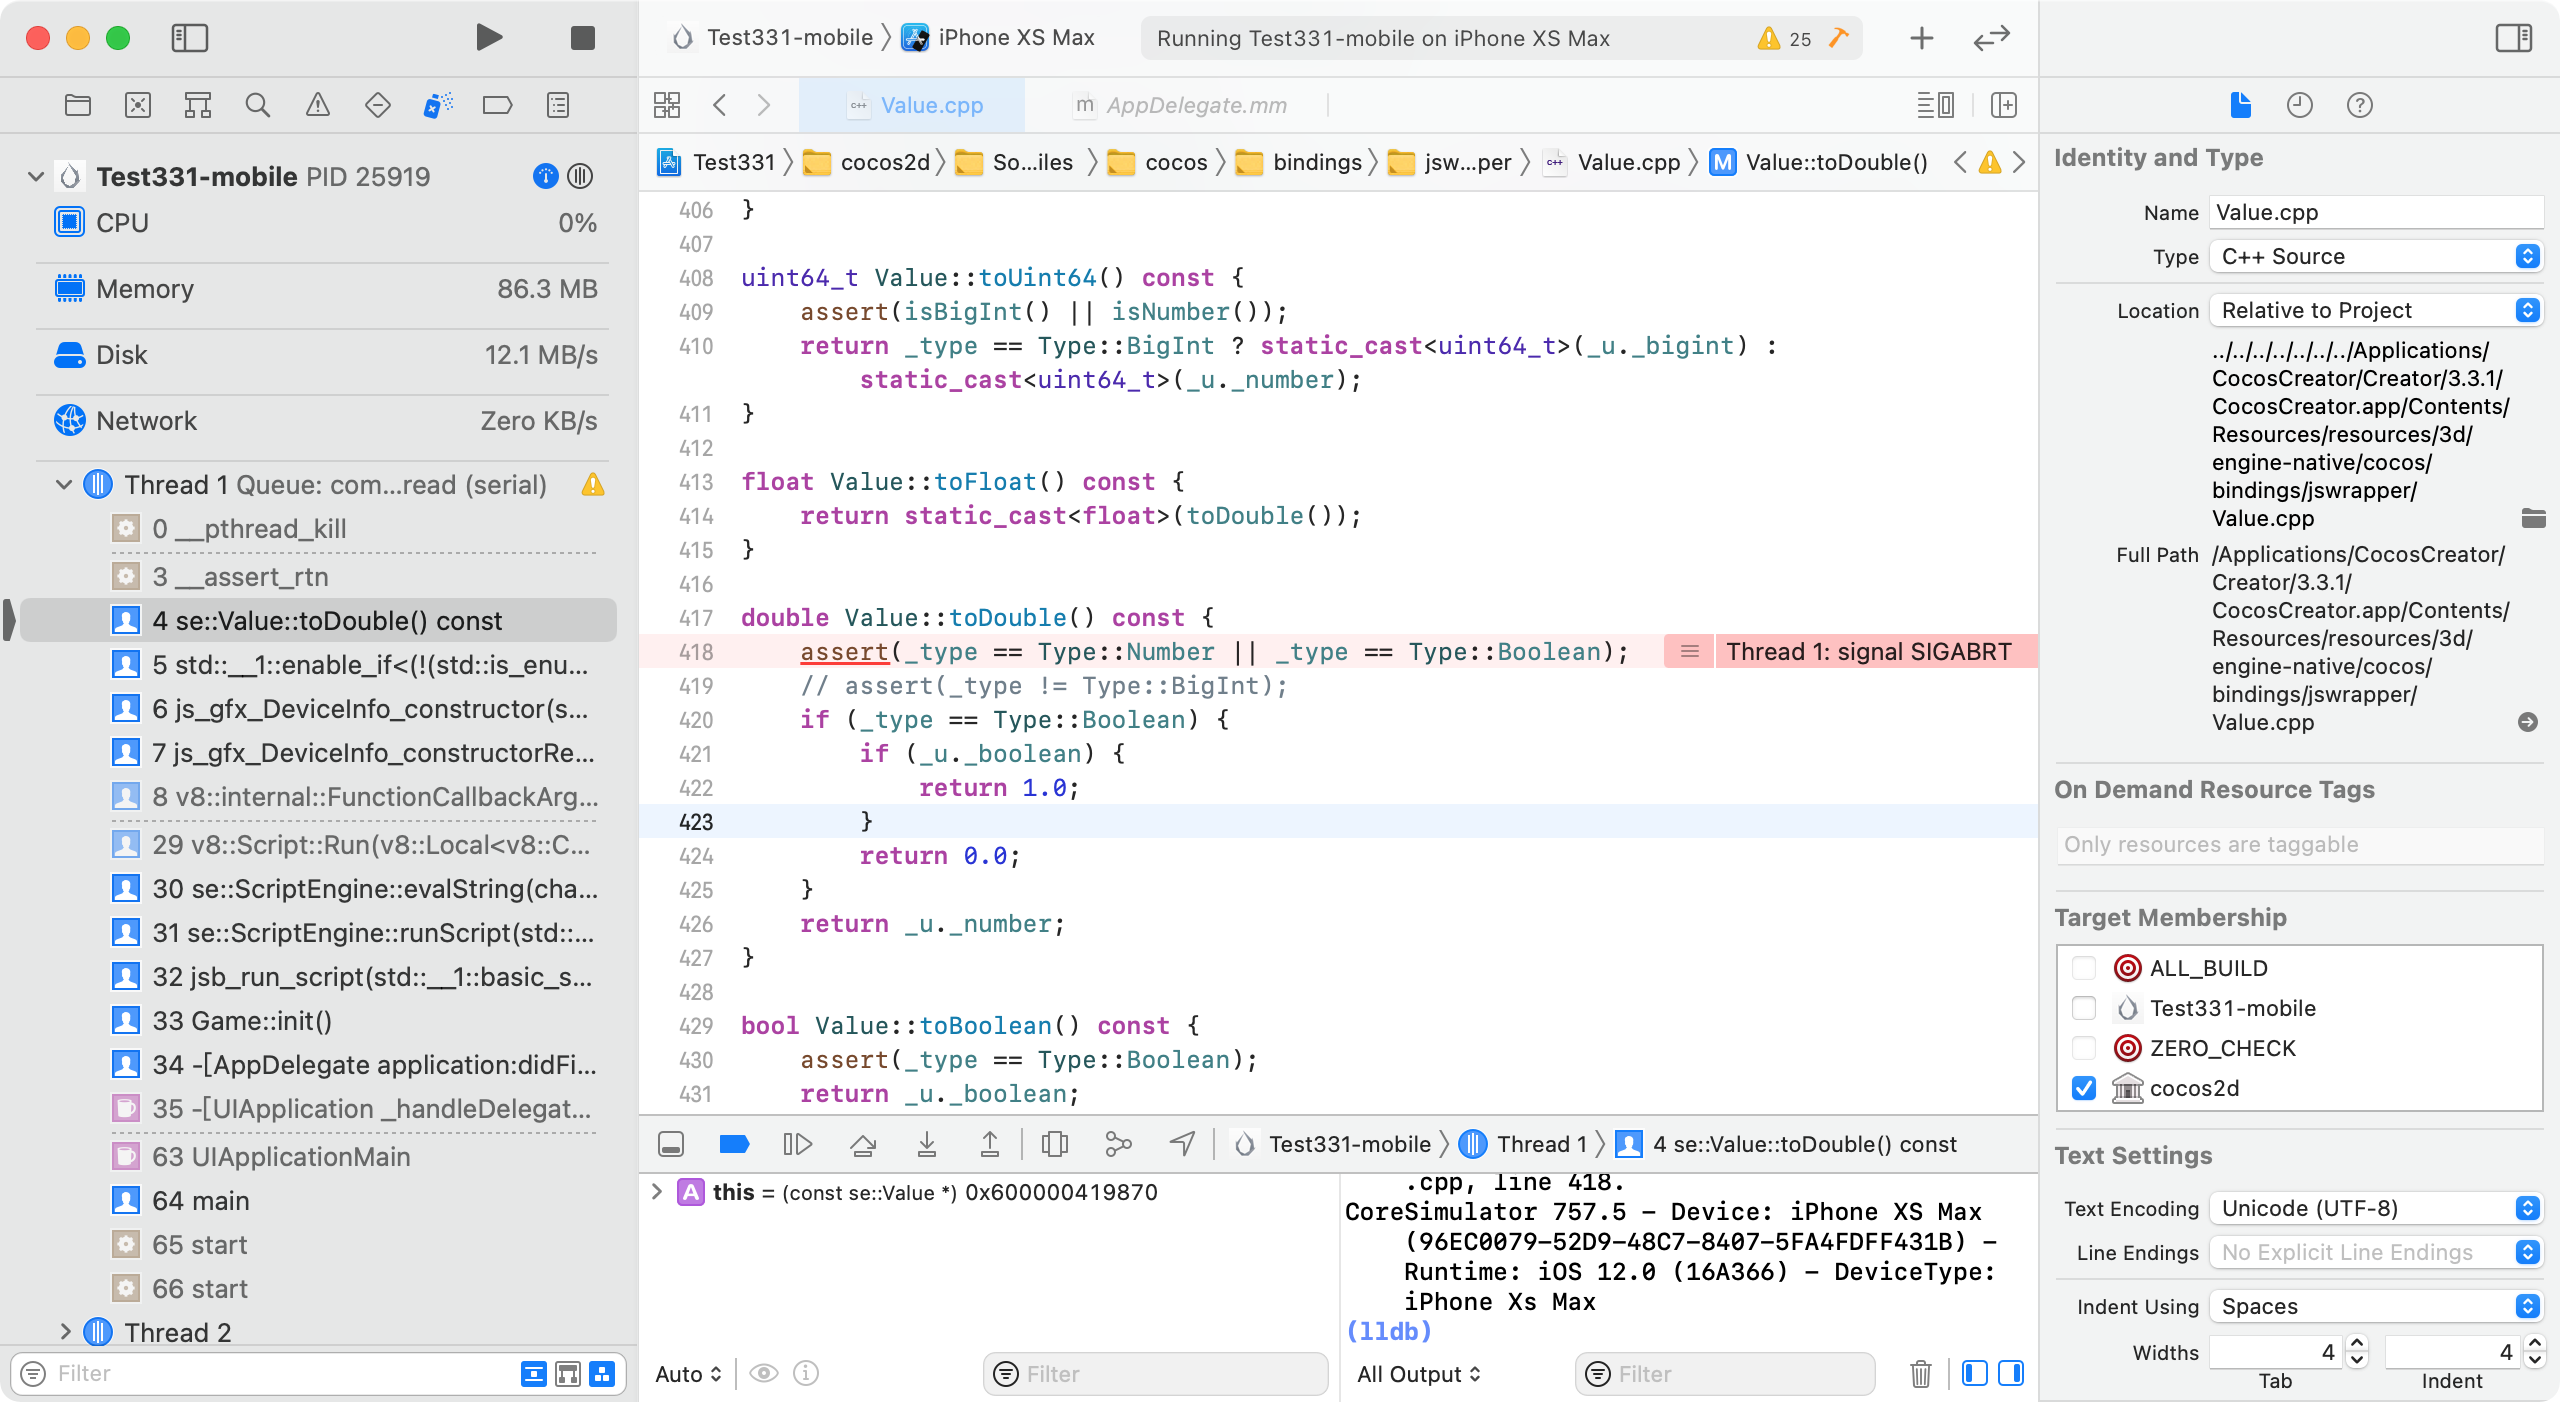Expand Thread 2 in debug navigator
Image resolution: width=2560 pixels, height=1402 pixels.
click(66, 1332)
